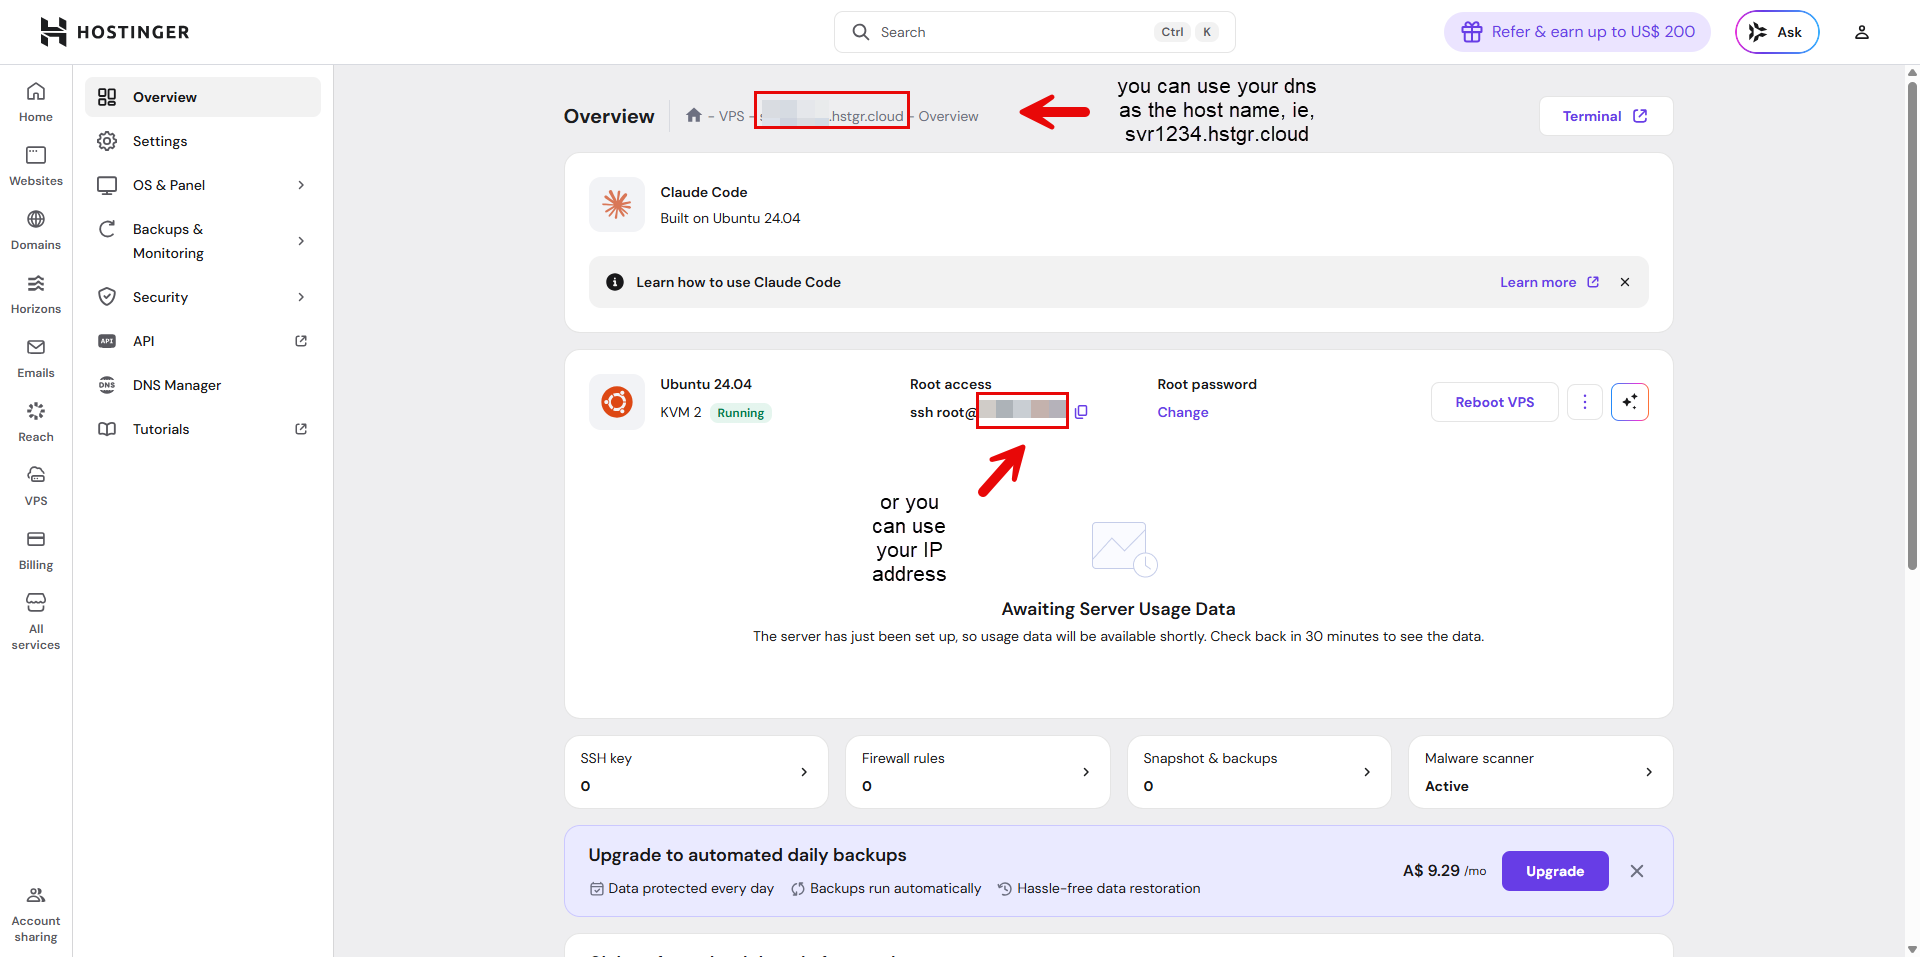The width and height of the screenshot is (1920, 957).
Task: Expand the OS & Panel menu
Action: [x=203, y=185]
